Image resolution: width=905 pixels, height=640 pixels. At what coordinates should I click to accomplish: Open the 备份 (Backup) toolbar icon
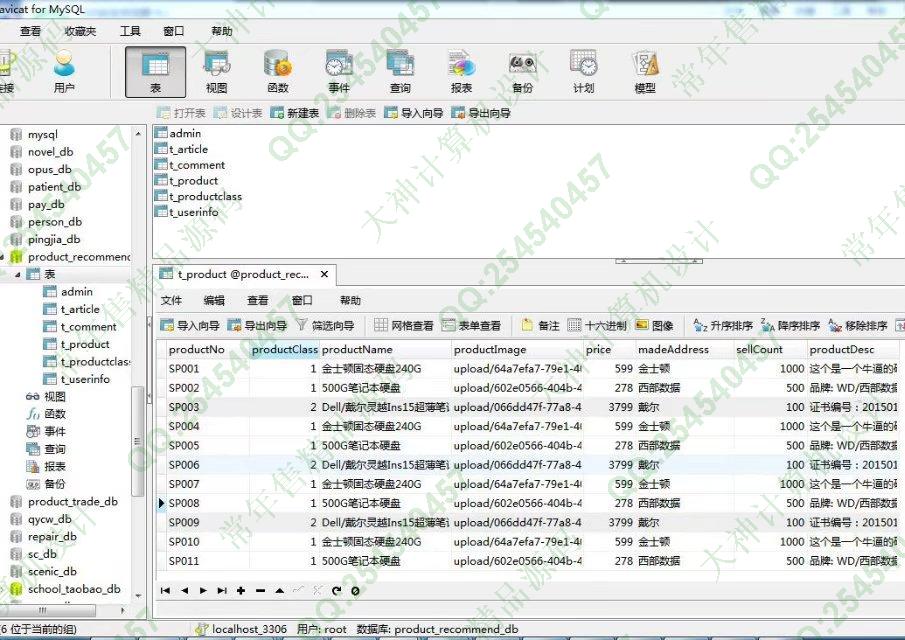(522, 72)
